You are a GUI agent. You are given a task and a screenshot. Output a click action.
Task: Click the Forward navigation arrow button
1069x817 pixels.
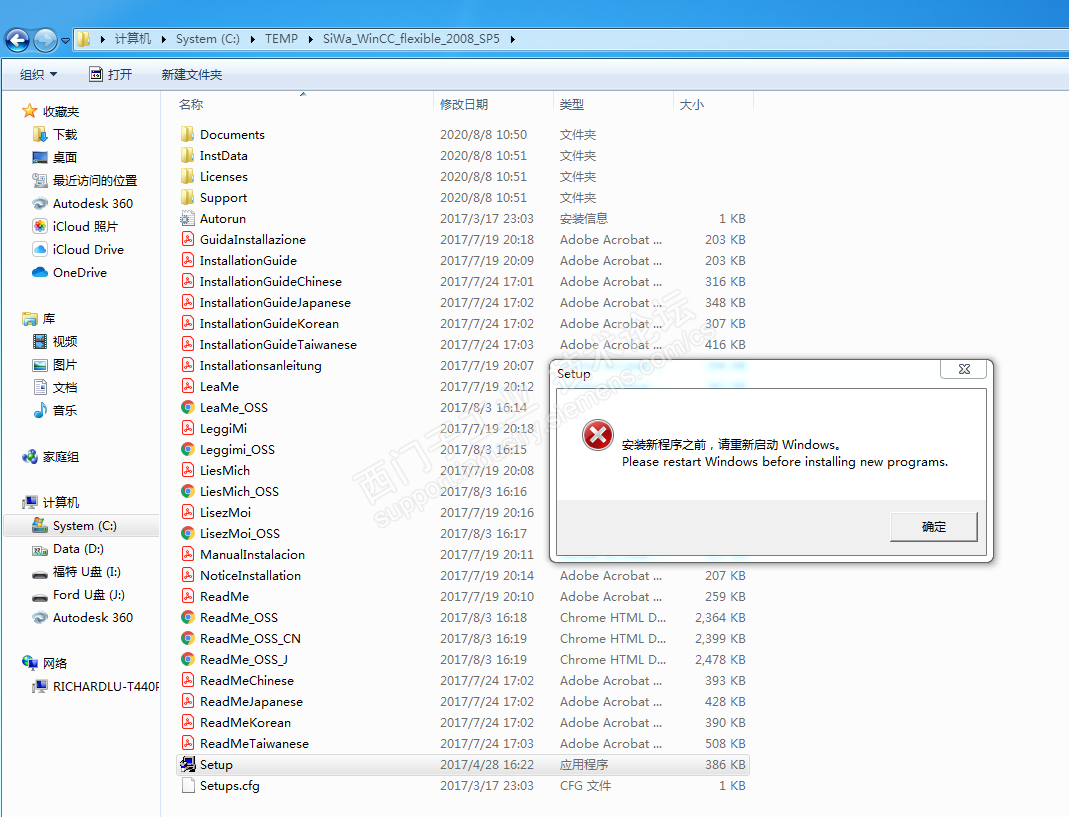46,40
